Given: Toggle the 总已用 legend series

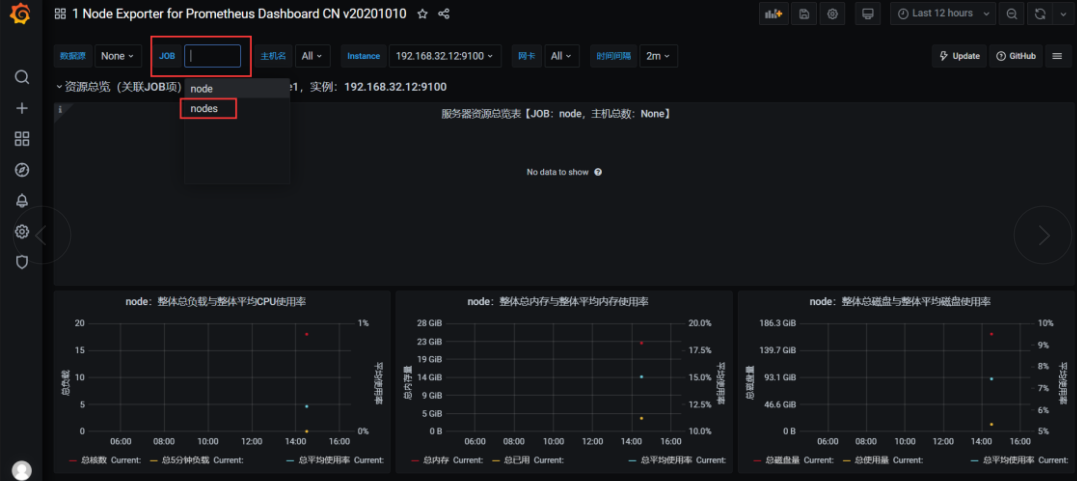Looking at the screenshot, I should pos(519,460).
